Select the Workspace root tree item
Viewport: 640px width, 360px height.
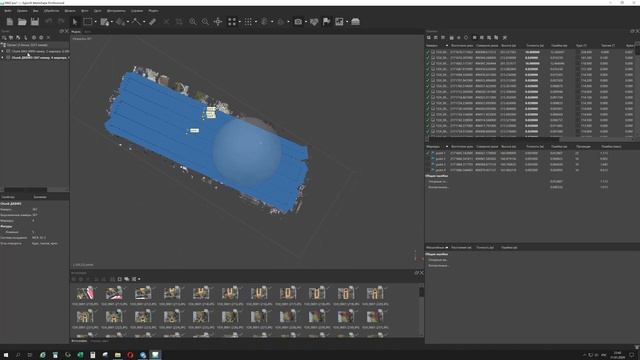point(27,45)
